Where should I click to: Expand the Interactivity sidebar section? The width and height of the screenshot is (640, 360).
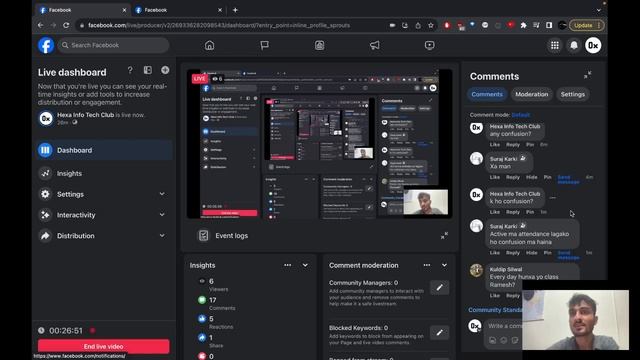click(x=162, y=215)
